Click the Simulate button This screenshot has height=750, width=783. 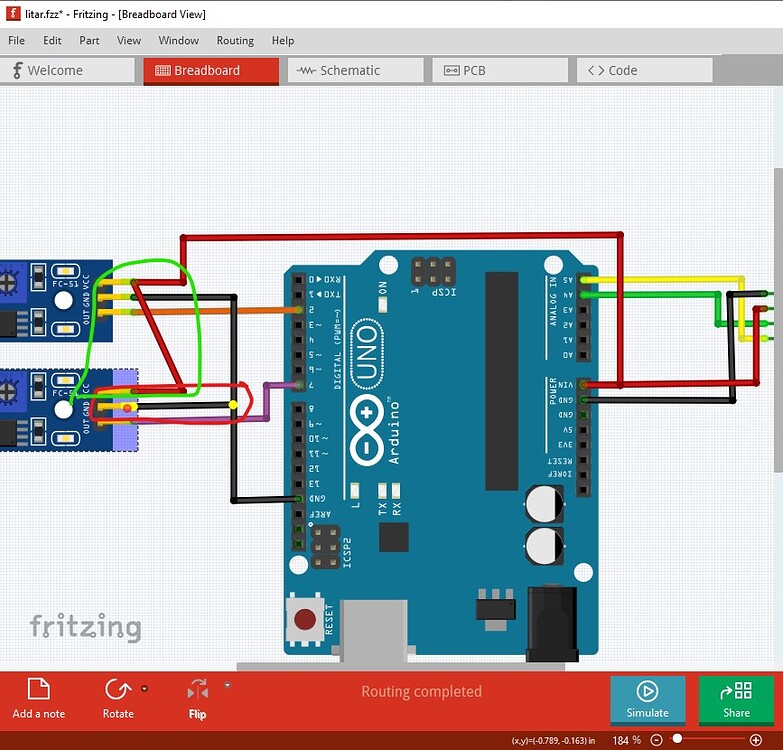pyautogui.click(x=647, y=700)
